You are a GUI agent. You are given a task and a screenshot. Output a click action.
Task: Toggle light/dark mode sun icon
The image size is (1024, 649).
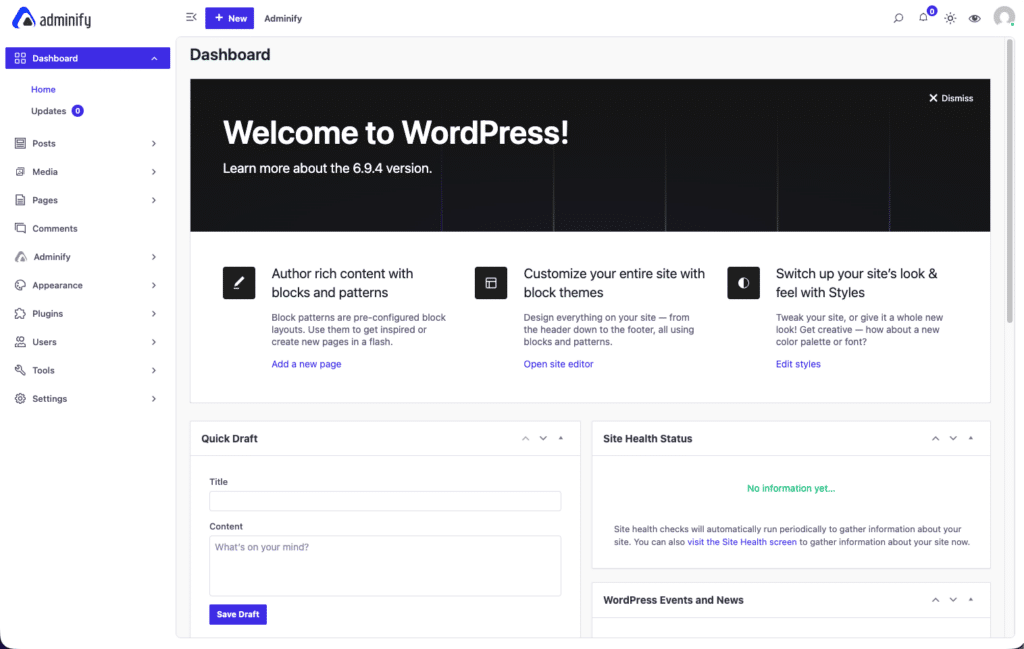point(950,18)
